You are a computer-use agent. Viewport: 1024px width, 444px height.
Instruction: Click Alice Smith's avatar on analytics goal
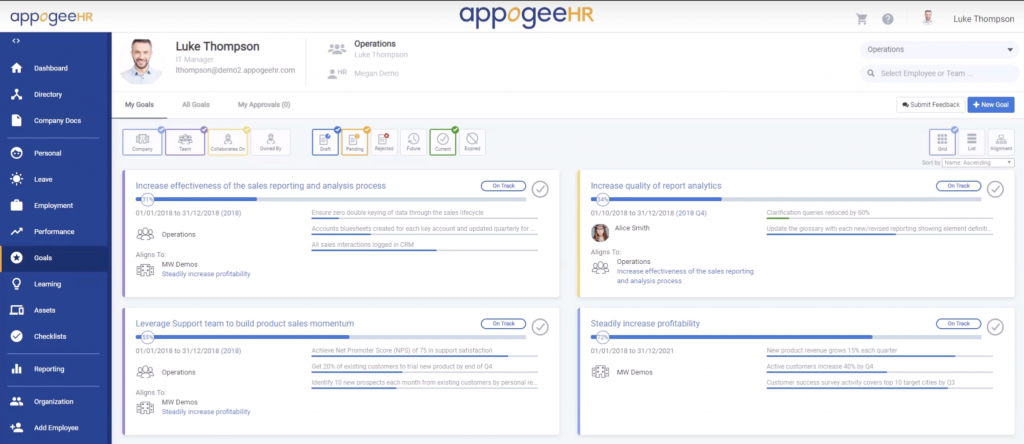pyautogui.click(x=600, y=232)
